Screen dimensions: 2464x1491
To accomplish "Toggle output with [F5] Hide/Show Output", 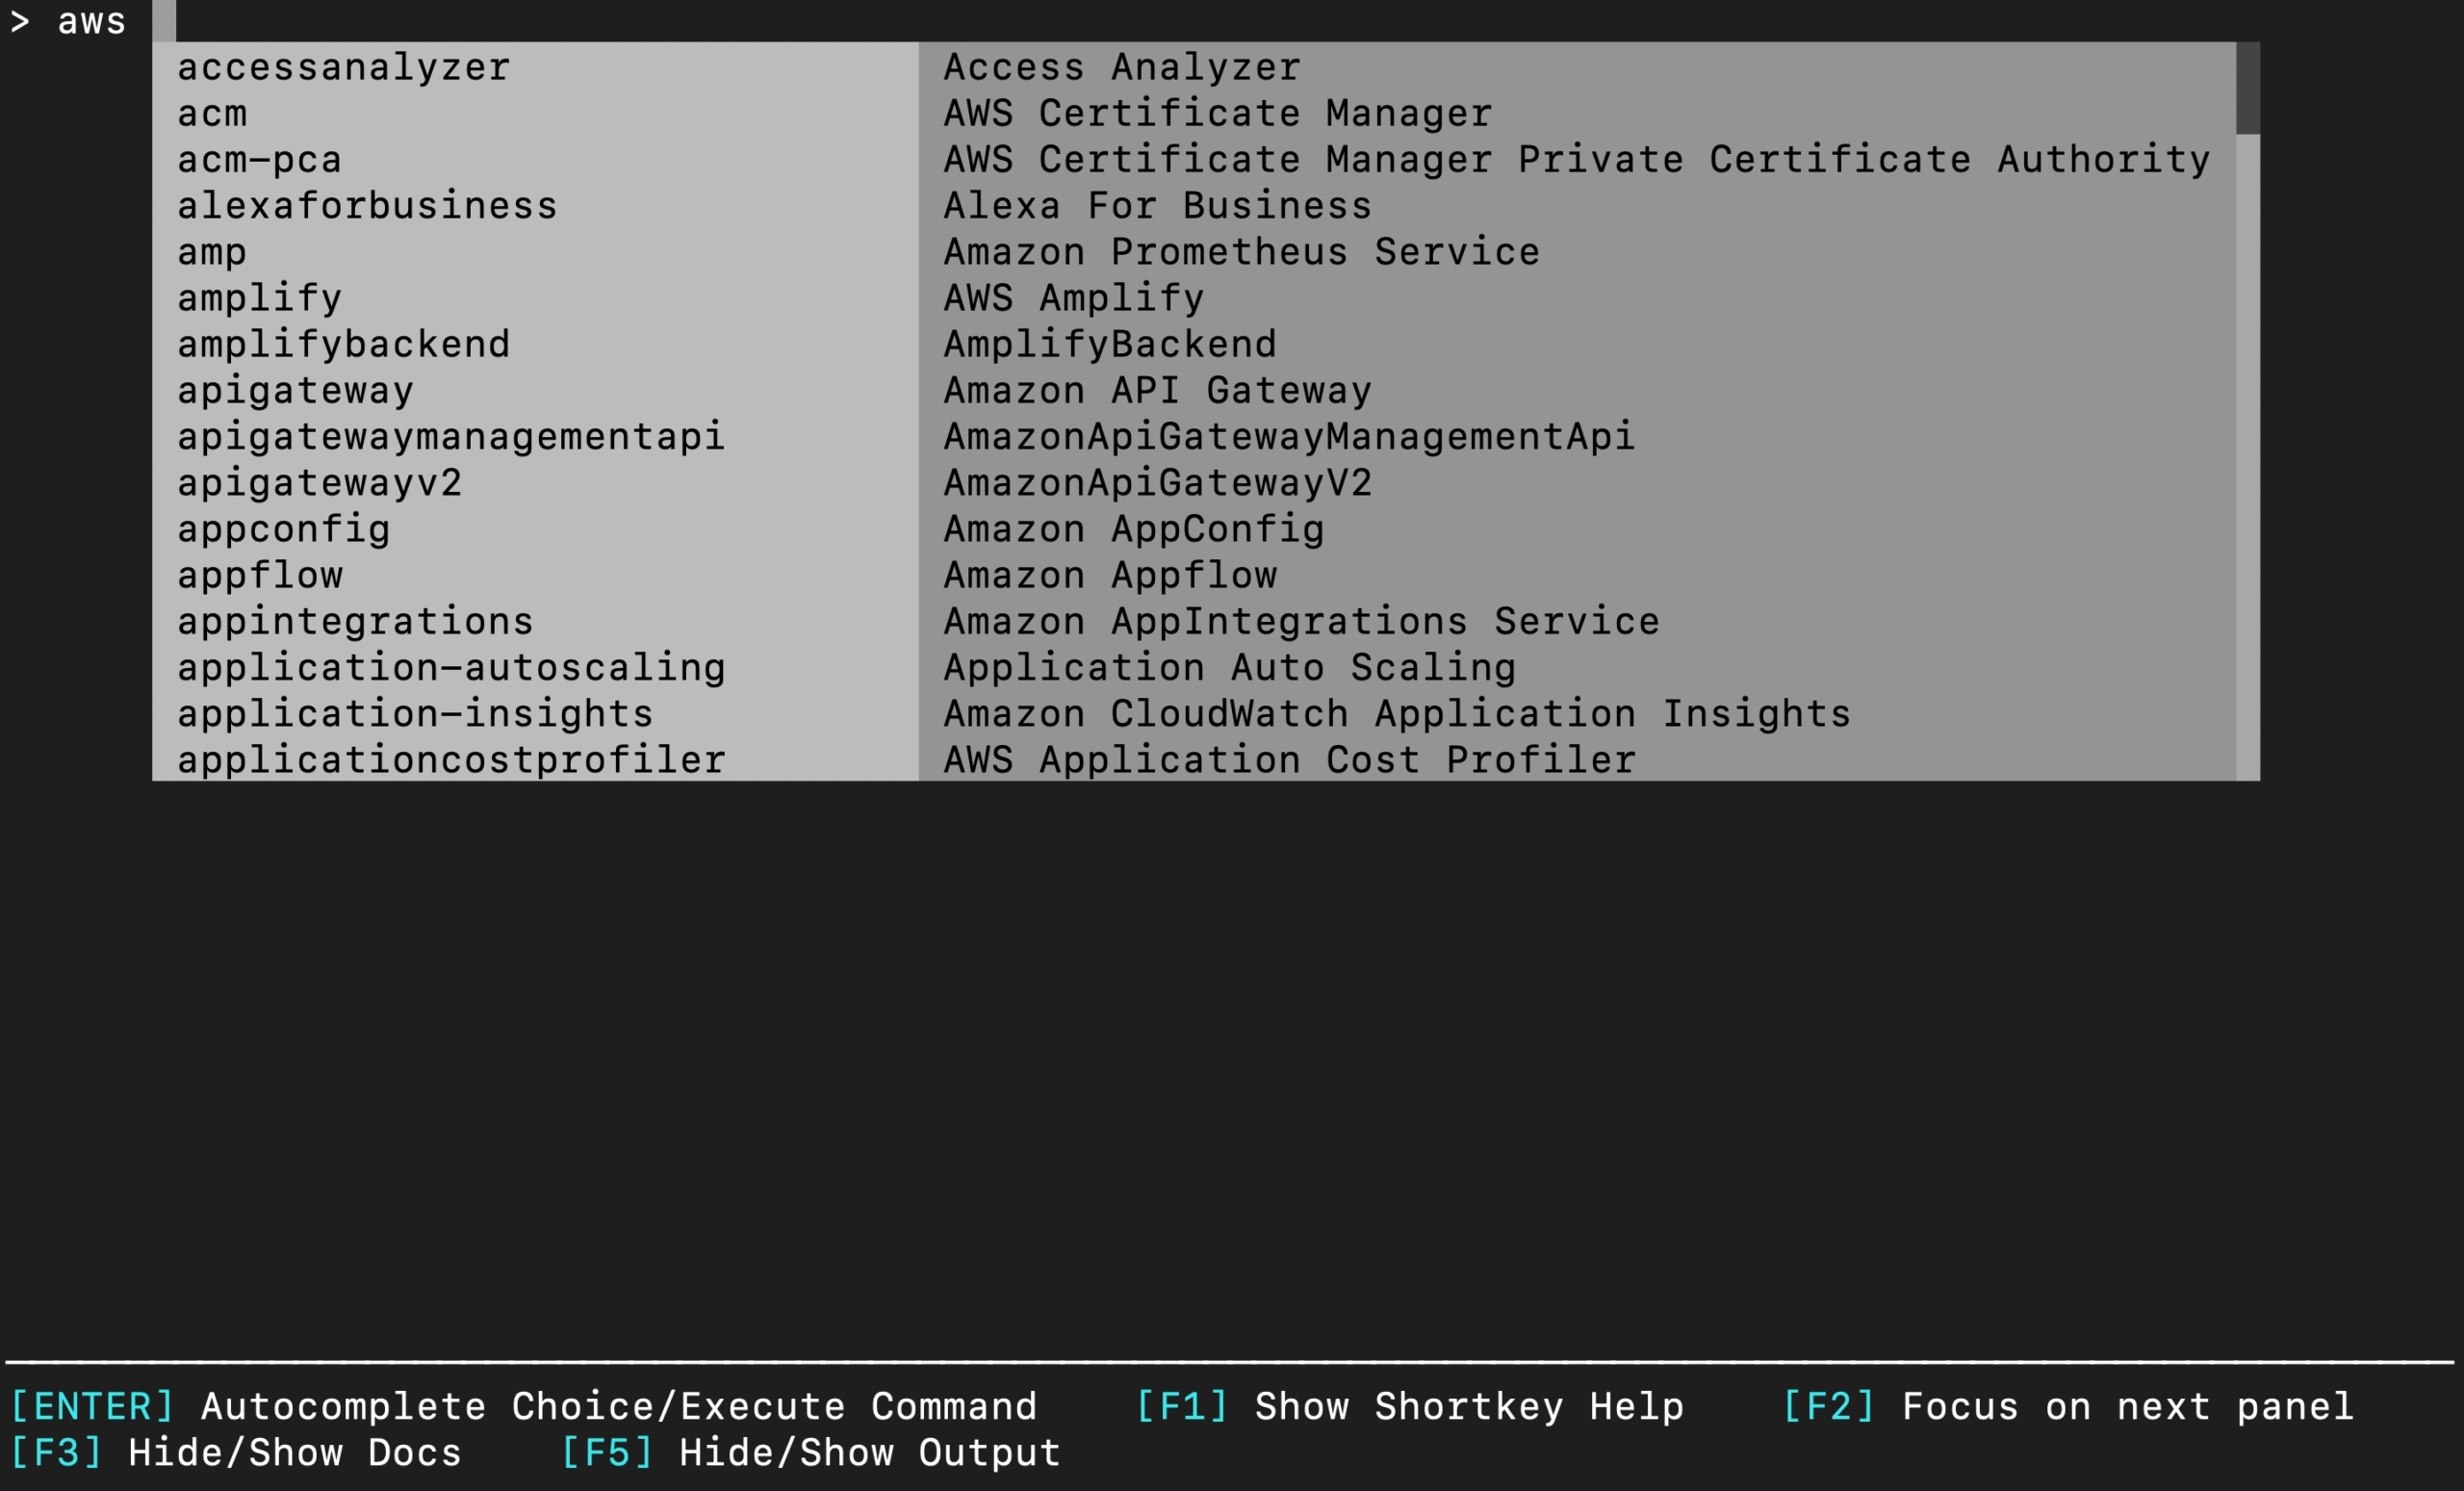I will (x=811, y=1452).
